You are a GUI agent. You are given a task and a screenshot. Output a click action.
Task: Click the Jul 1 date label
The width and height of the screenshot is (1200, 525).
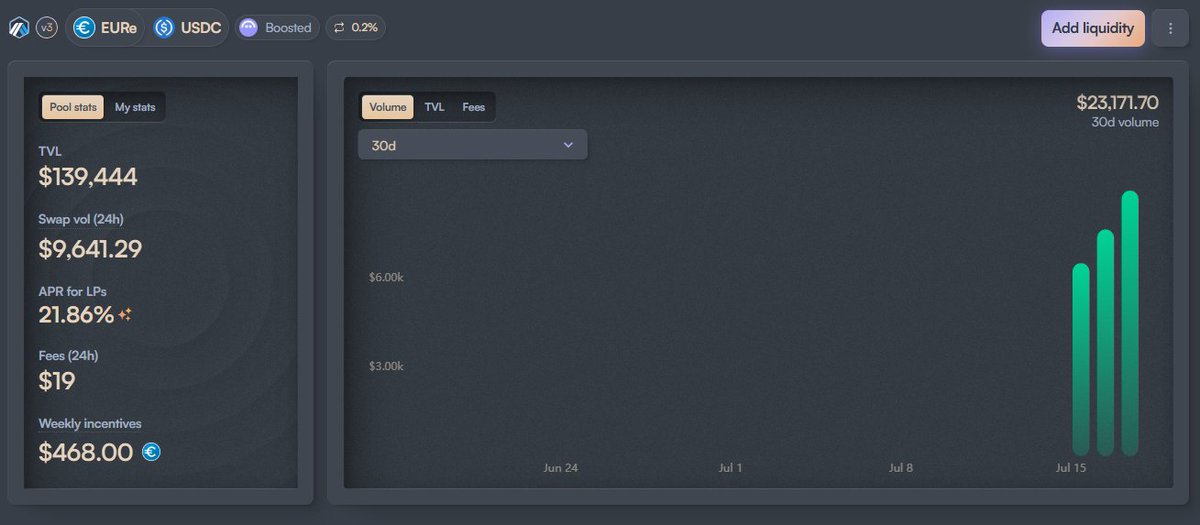(x=730, y=468)
